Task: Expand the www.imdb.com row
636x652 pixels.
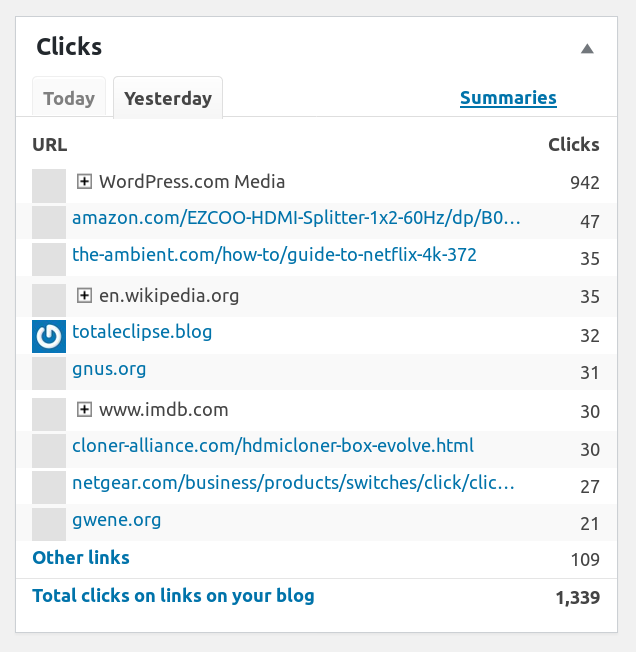Action: tap(85, 409)
